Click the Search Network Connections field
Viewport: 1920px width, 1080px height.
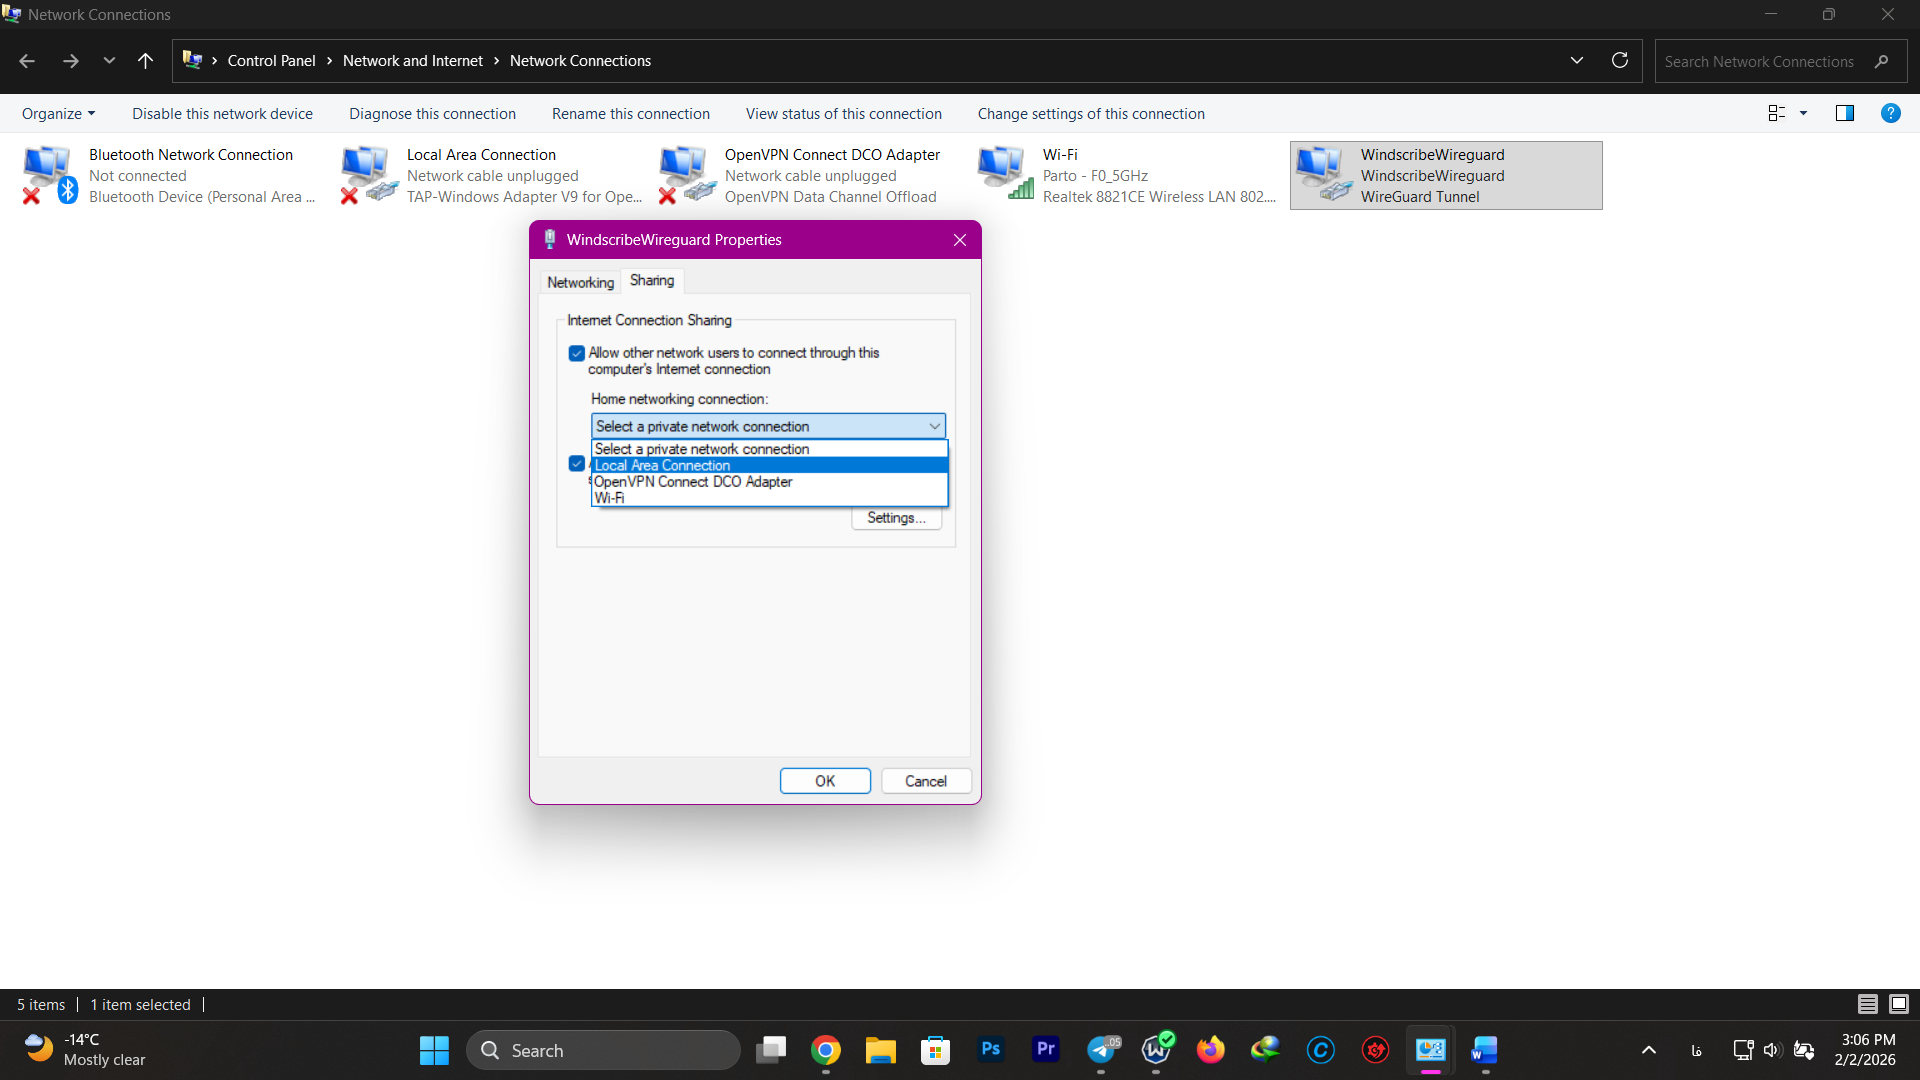point(1760,62)
